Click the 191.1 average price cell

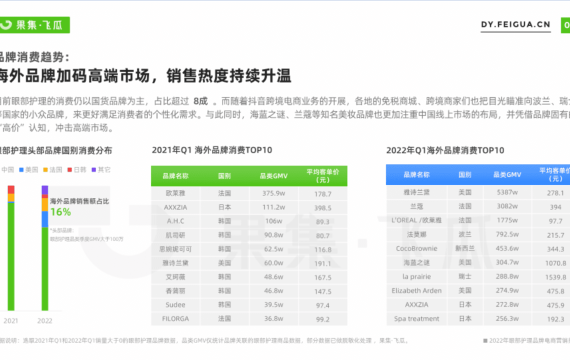323,264
